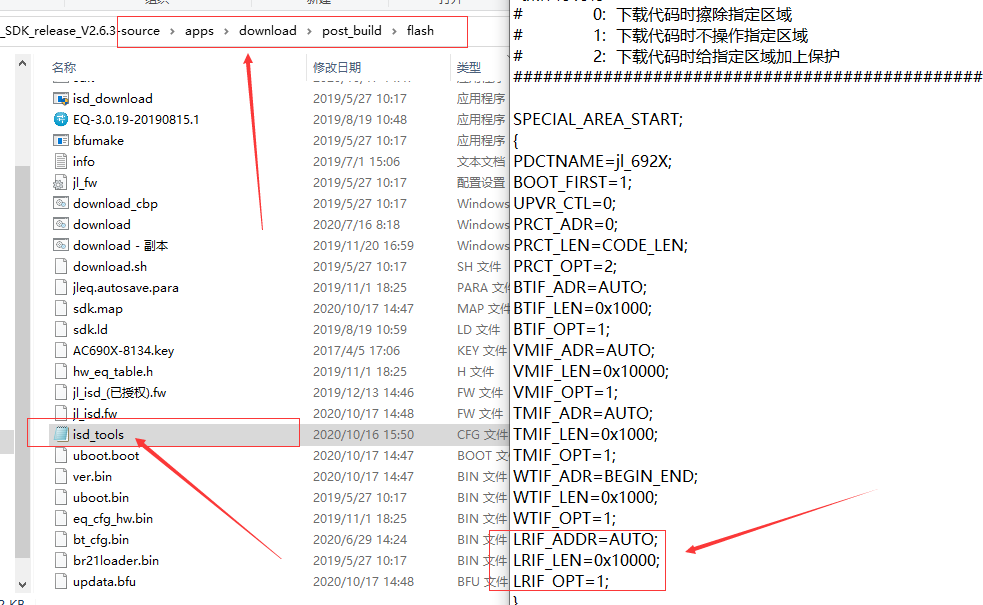Image resolution: width=983 pixels, height=605 pixels.
Task: Place cursor on "BOOT_FIRST=1;" line
Action: (x=572, y=182)
